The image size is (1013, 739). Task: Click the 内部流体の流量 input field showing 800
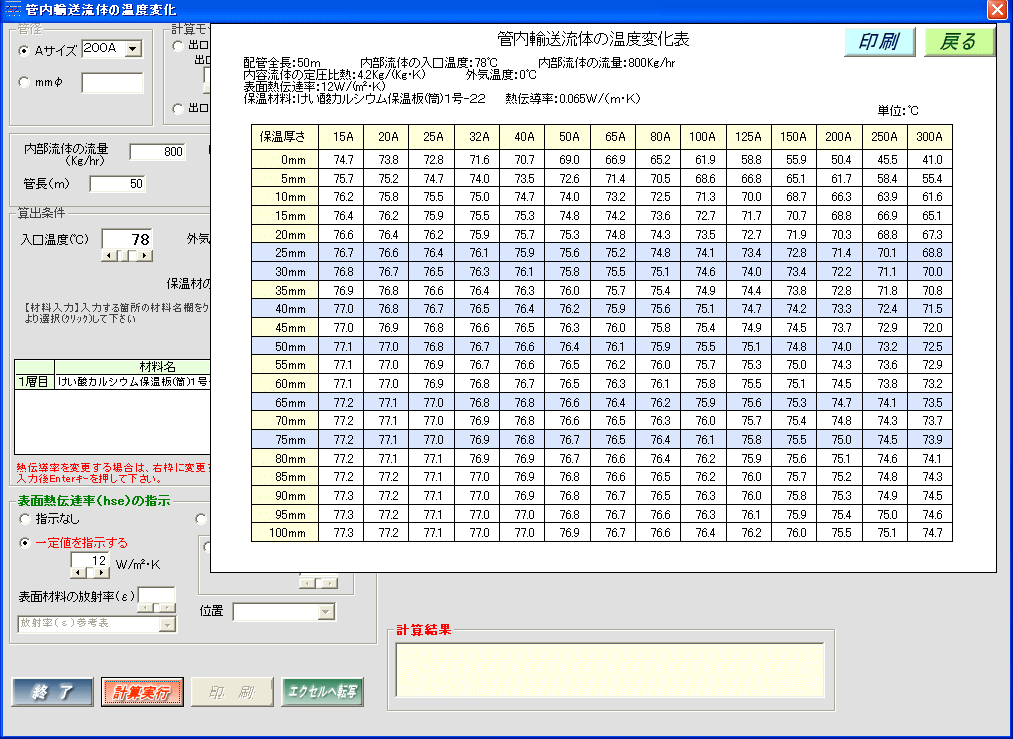[157, 152]
